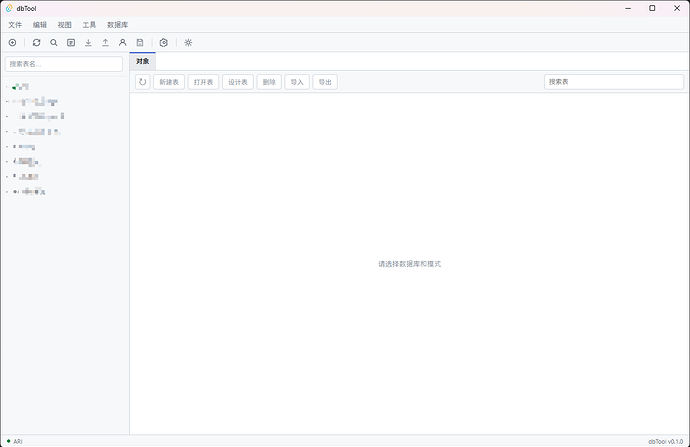Open the 文件 menu
Screen dimensions: 690x447
coord(15,25)
